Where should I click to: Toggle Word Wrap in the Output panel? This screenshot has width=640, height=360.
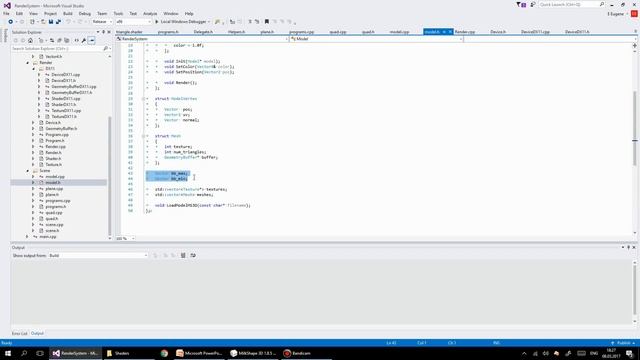click(x=193, y=256)
